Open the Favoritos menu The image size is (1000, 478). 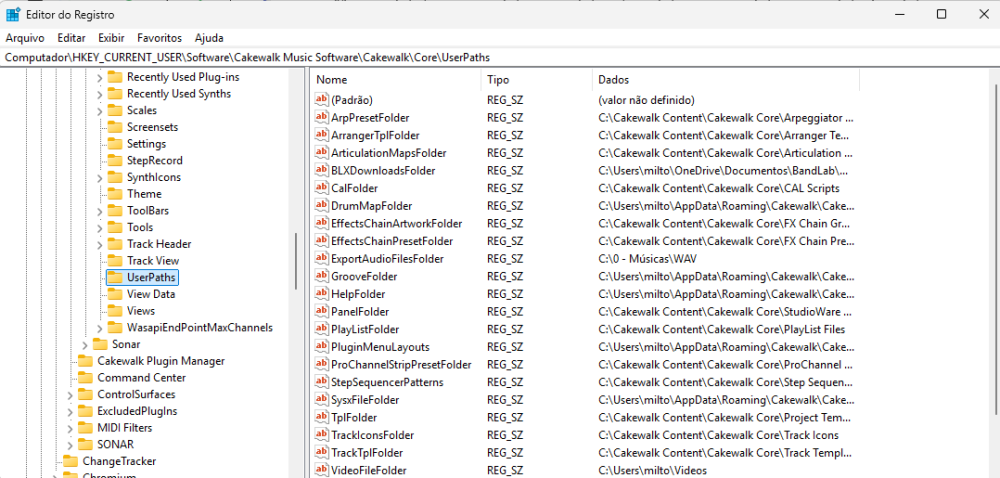(x=159, y=38)
